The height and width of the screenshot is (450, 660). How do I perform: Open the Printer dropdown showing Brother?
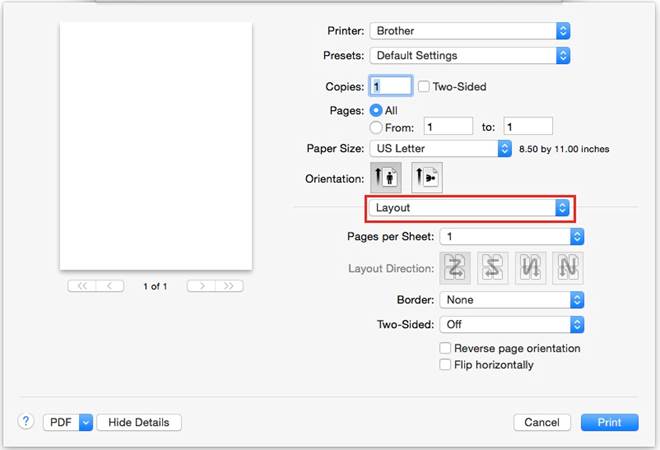(x=469, y=31)
